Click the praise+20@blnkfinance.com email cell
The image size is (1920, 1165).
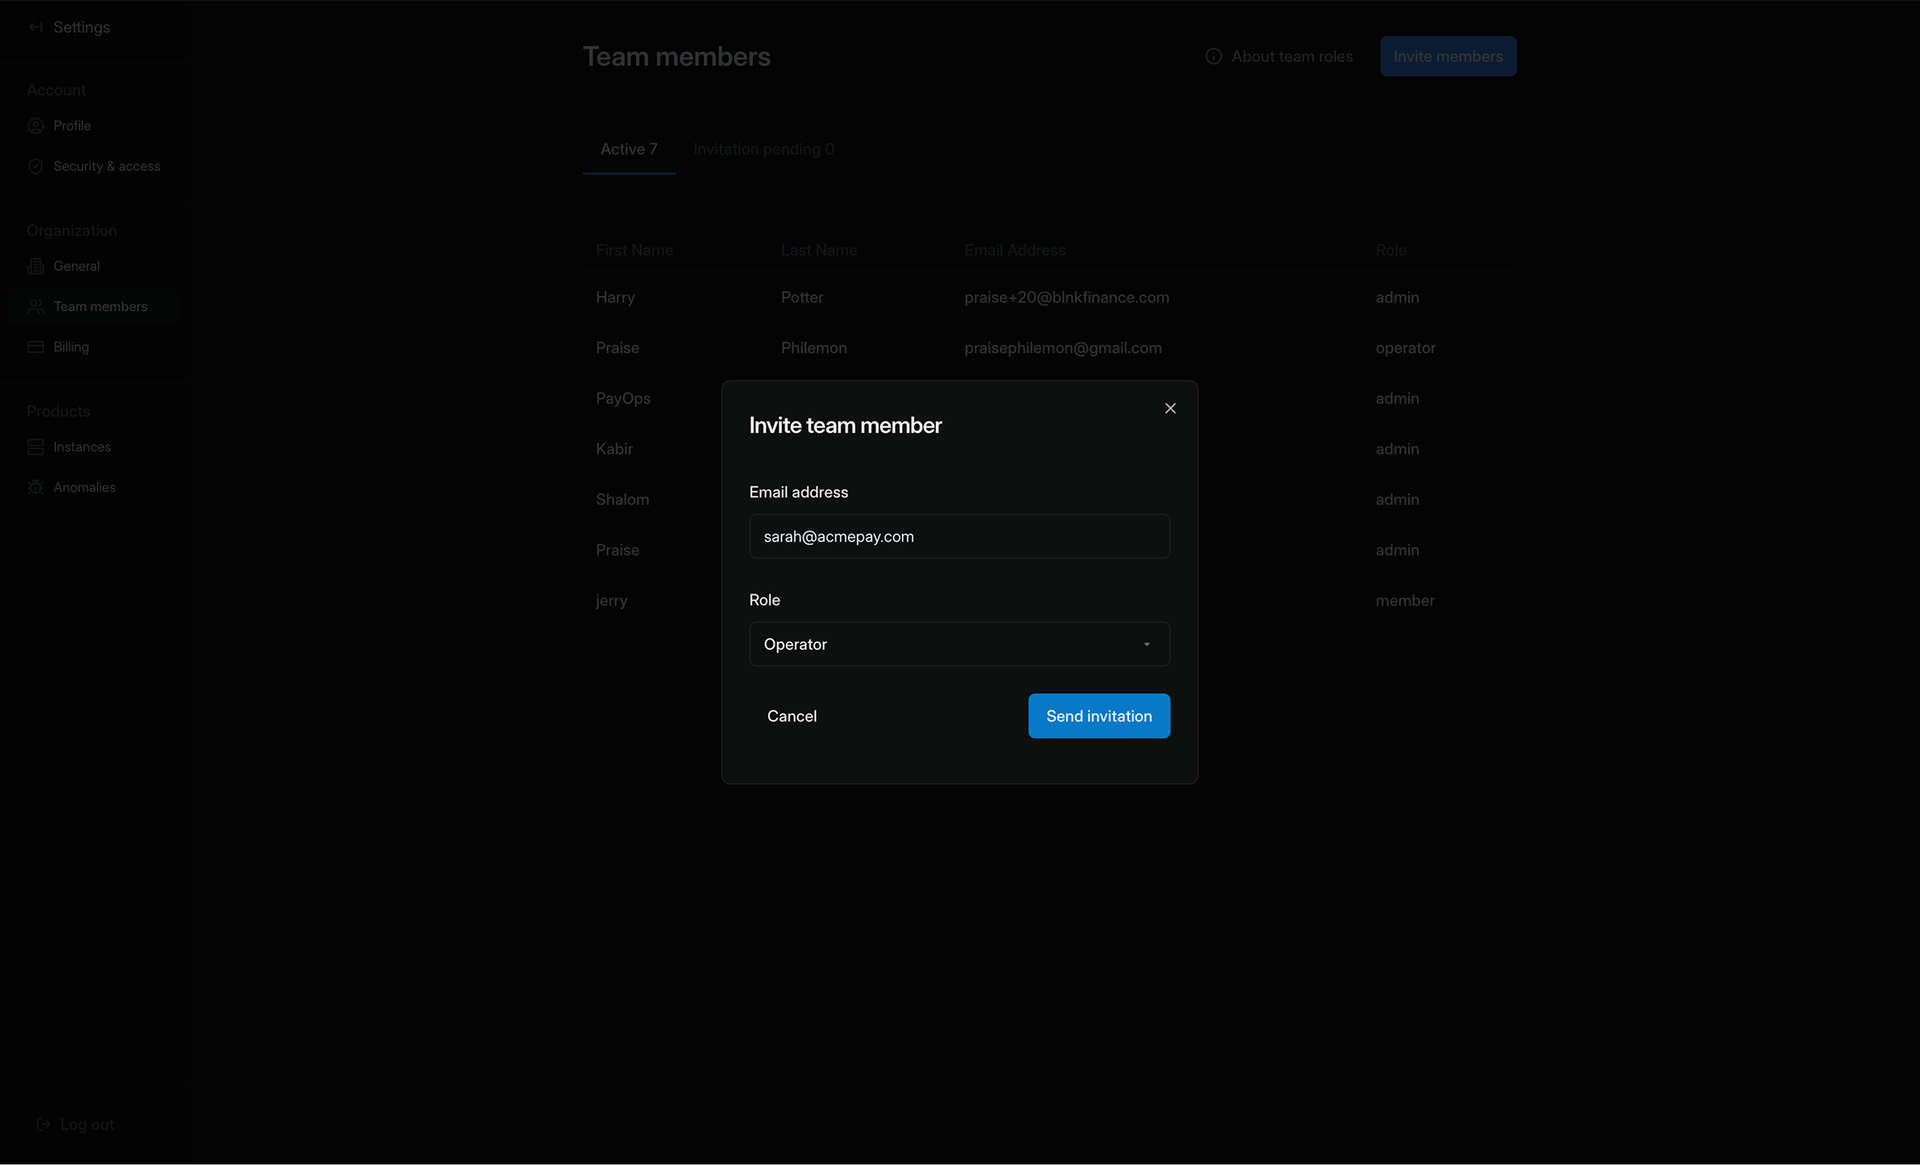tap(1067, 297)
